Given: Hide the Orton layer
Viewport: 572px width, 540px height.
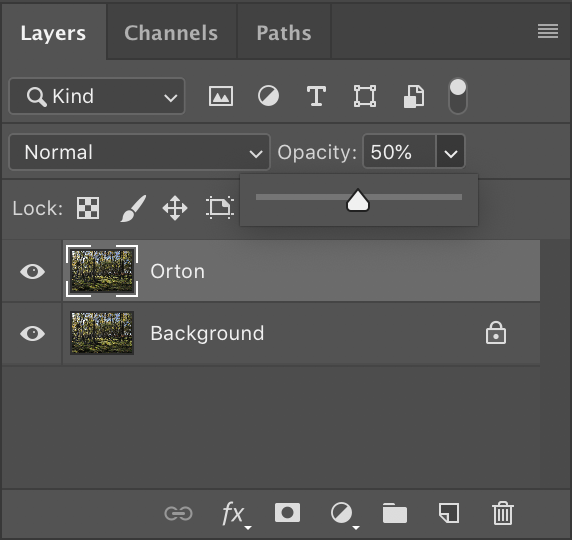Looking at the screenshot, I should [32, 271].
